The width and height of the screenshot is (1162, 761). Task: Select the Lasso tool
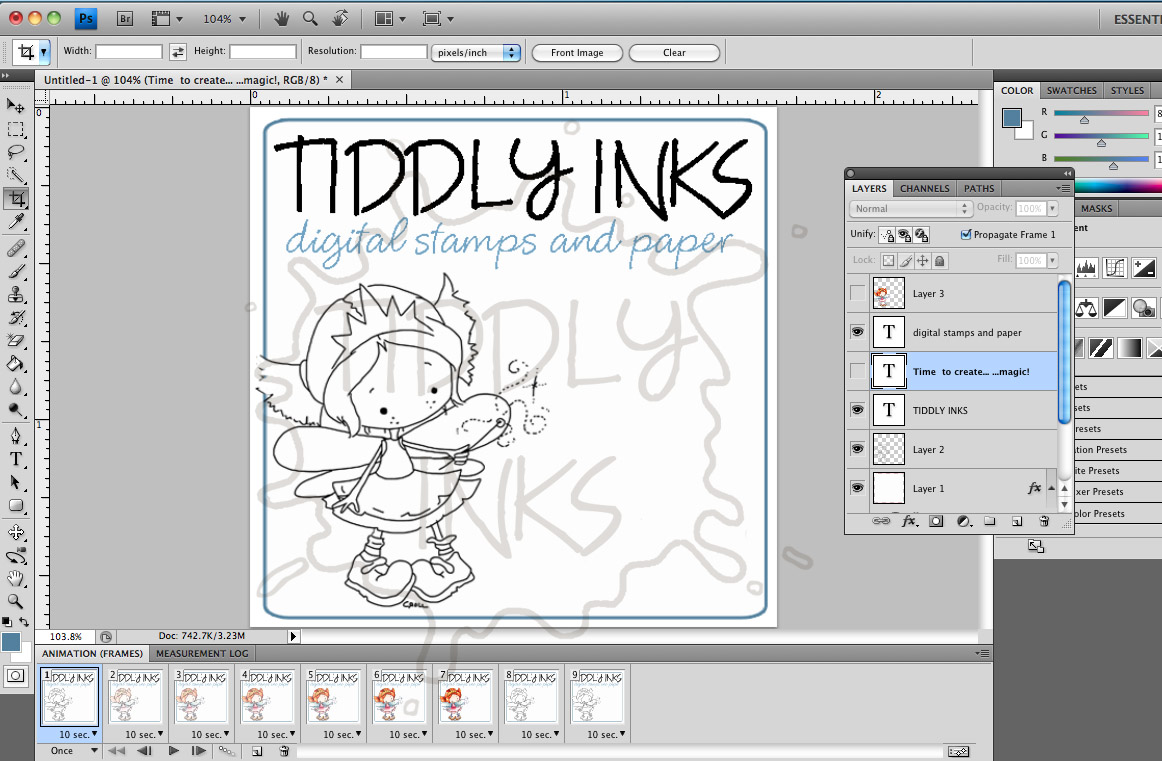pyautogui.click(x=16, y=153)
